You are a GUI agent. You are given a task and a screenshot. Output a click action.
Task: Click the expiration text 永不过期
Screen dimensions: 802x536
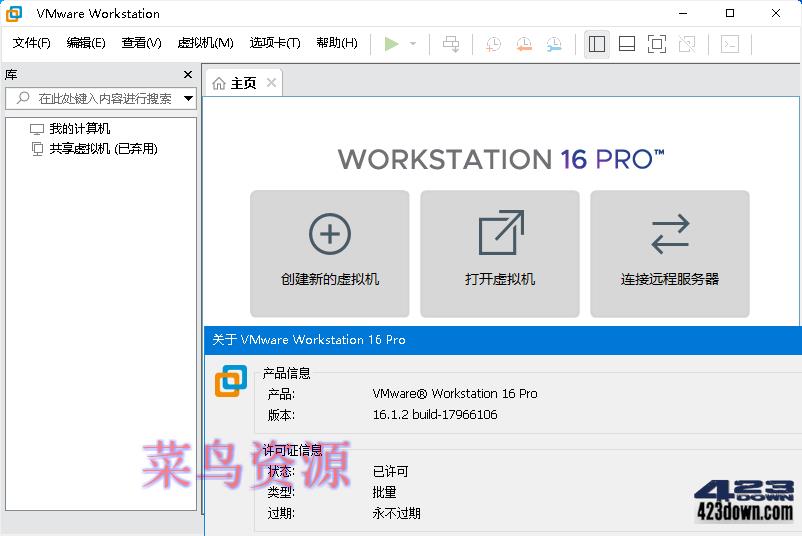pyautogui.click(x=396, y=513)
